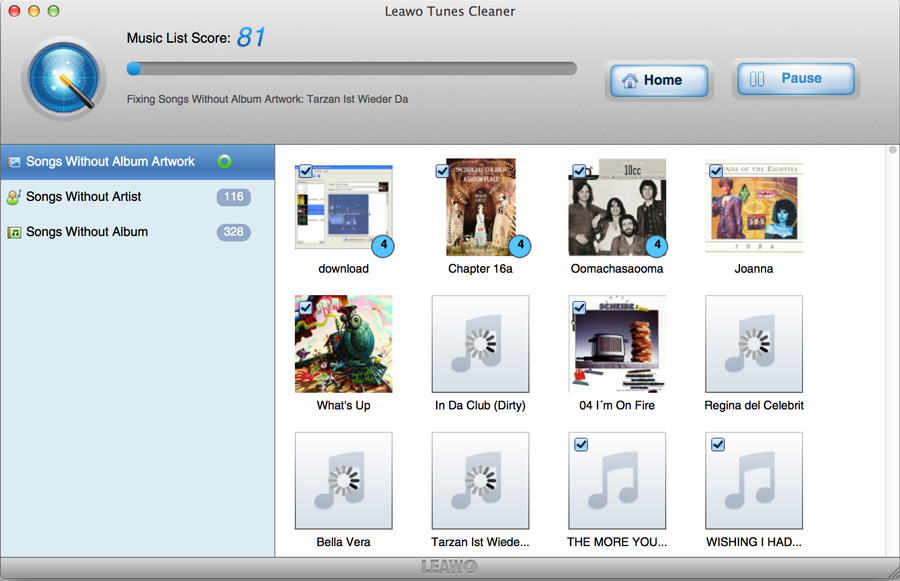Click the window resize grip
This screenshot has height=581, width=900.
[x=892, y=572]
